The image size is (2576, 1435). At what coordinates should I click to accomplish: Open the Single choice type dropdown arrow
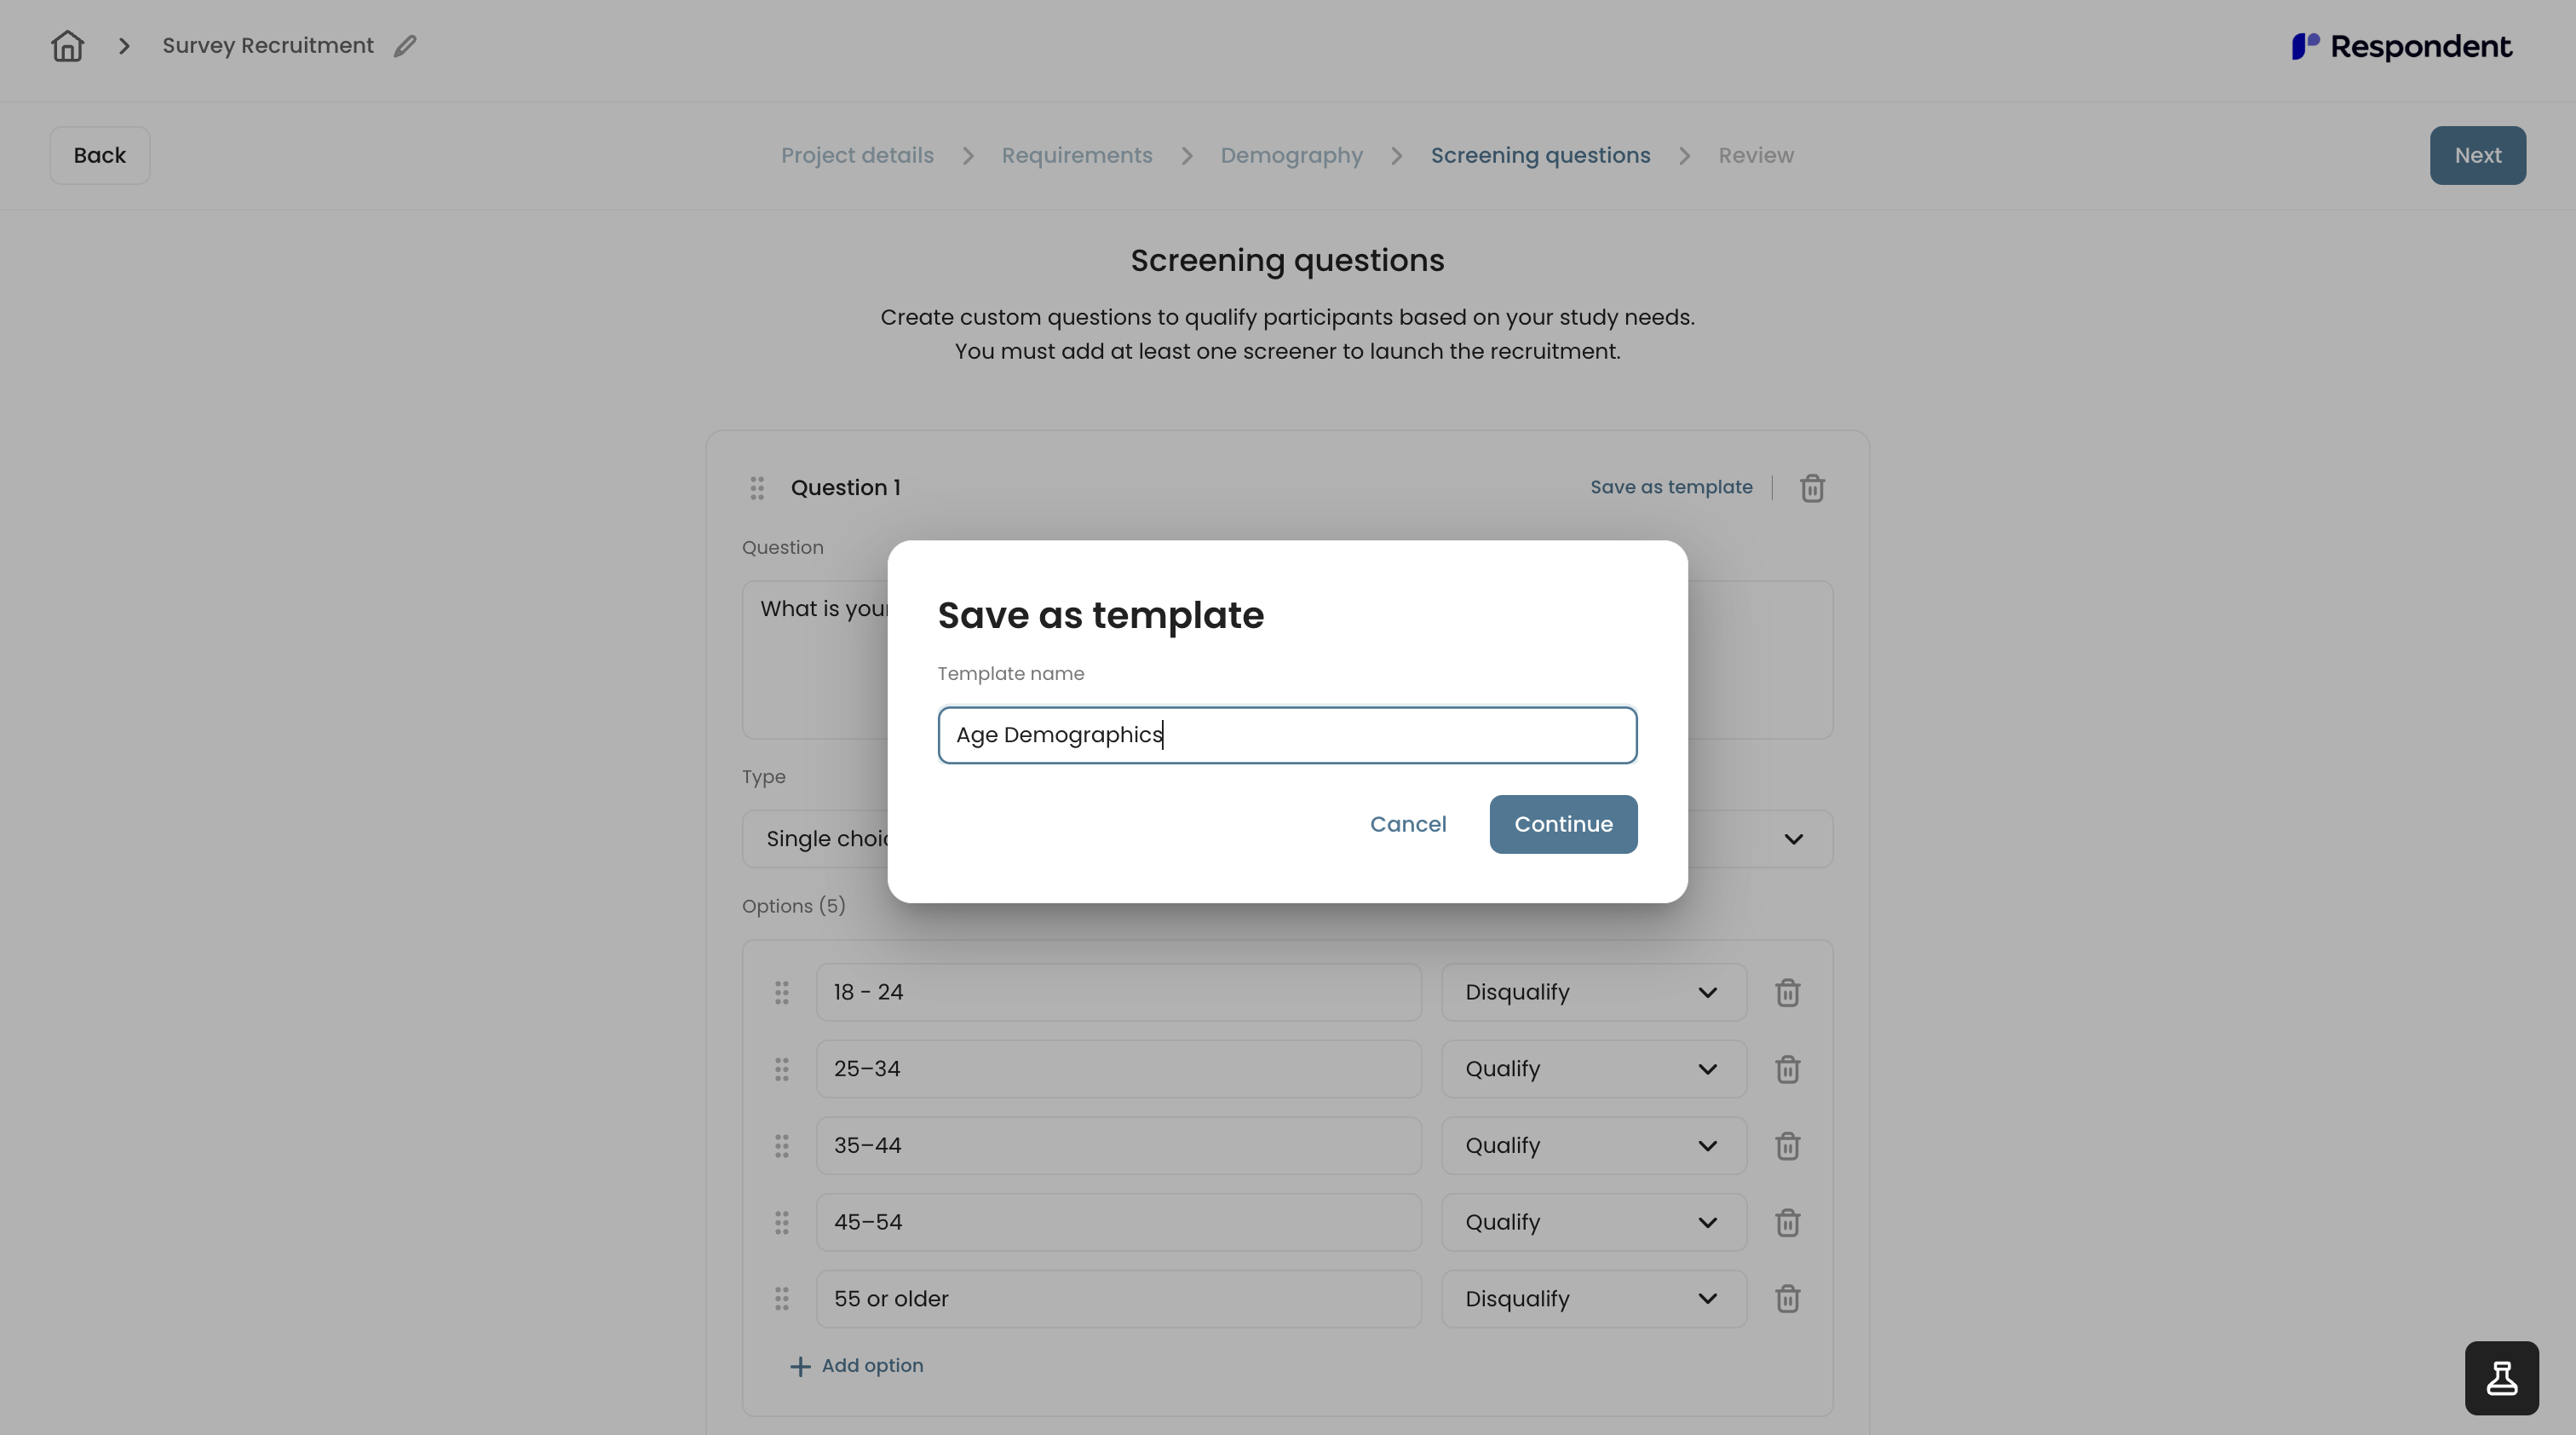1793,839
